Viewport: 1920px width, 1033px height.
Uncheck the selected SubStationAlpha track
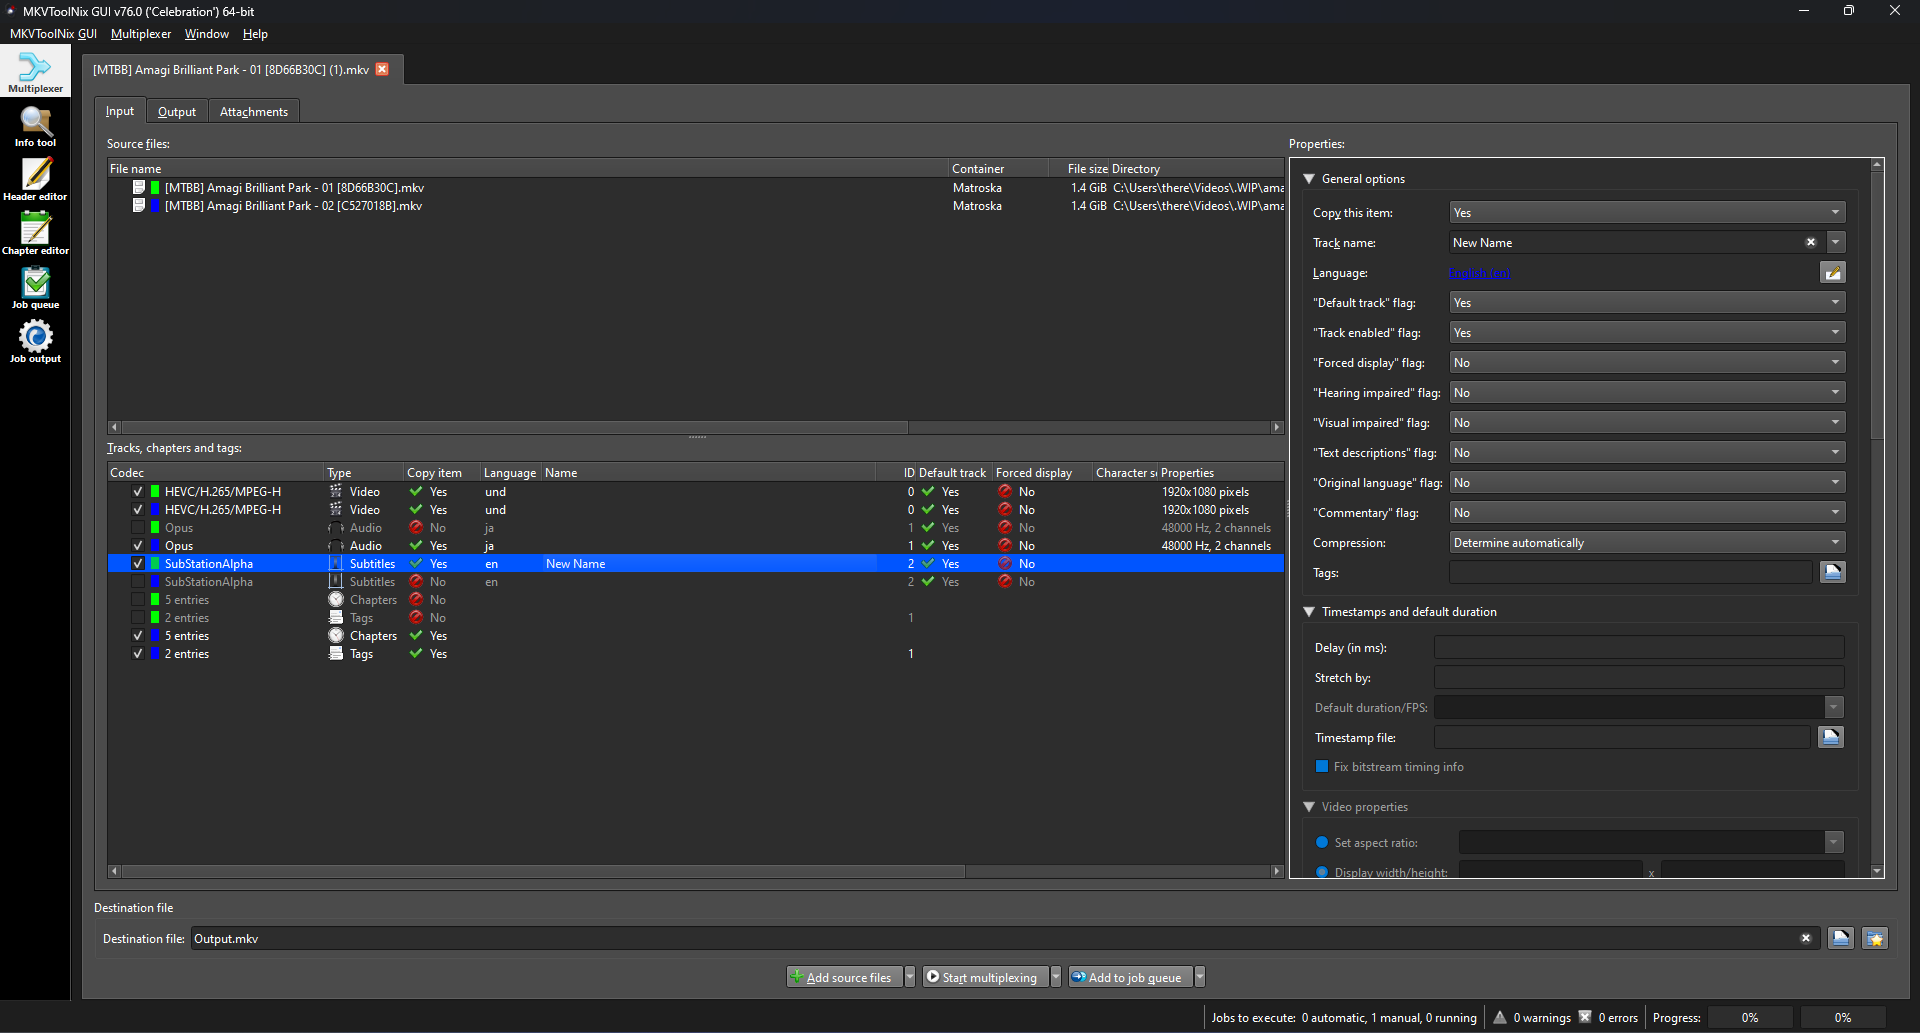(x=138, y=563)
